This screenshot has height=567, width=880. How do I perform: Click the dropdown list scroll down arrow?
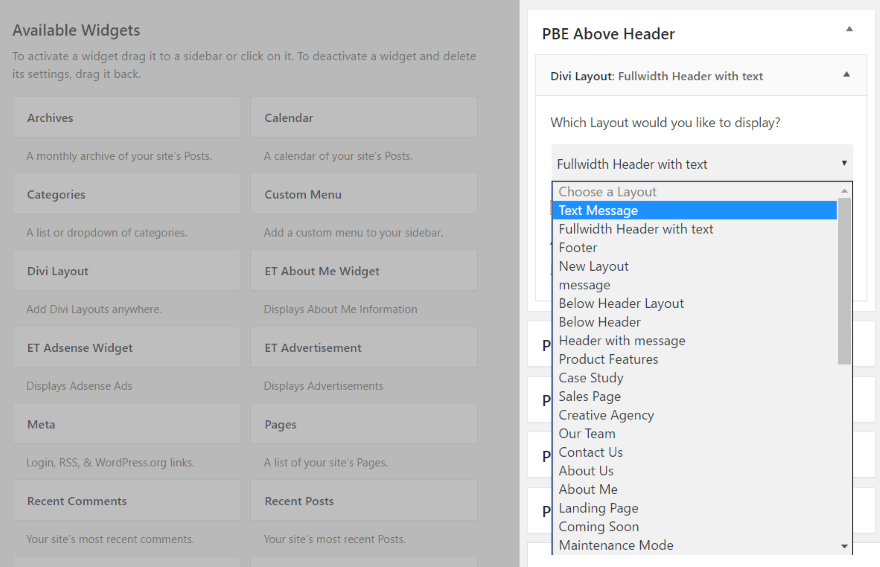point(844,546)
